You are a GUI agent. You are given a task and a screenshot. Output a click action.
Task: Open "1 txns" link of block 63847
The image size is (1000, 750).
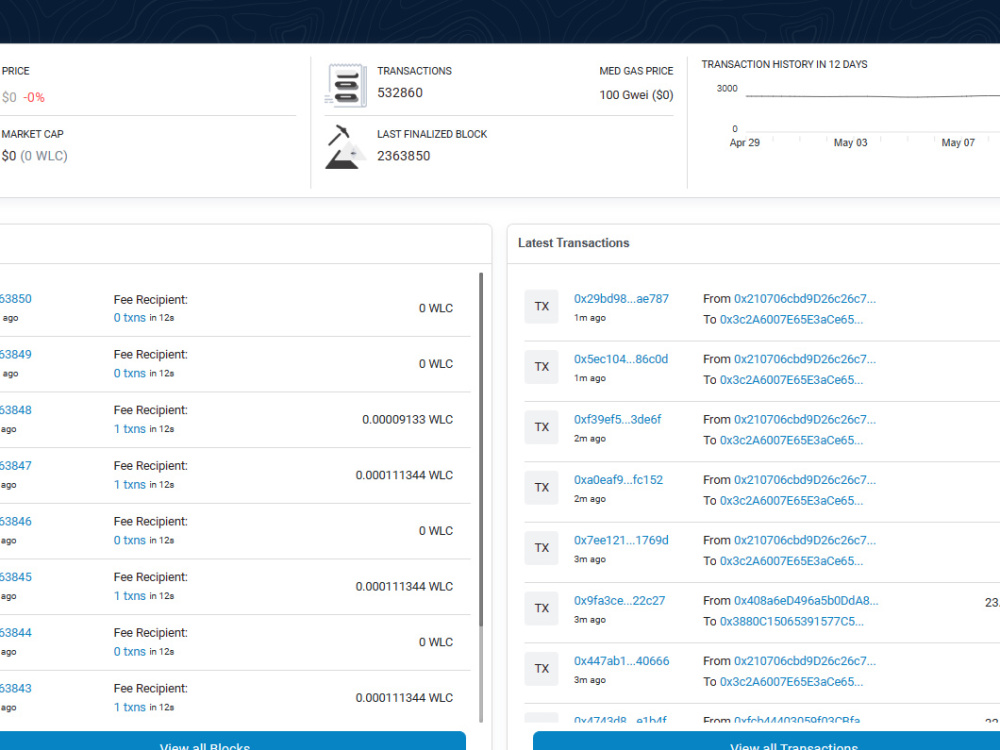129,485
